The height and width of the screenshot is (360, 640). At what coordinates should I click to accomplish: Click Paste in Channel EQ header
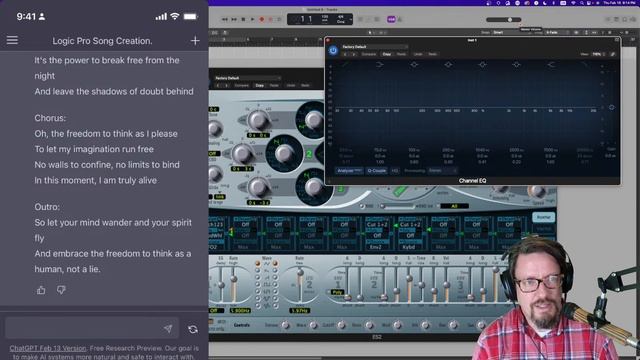point(402,54)
